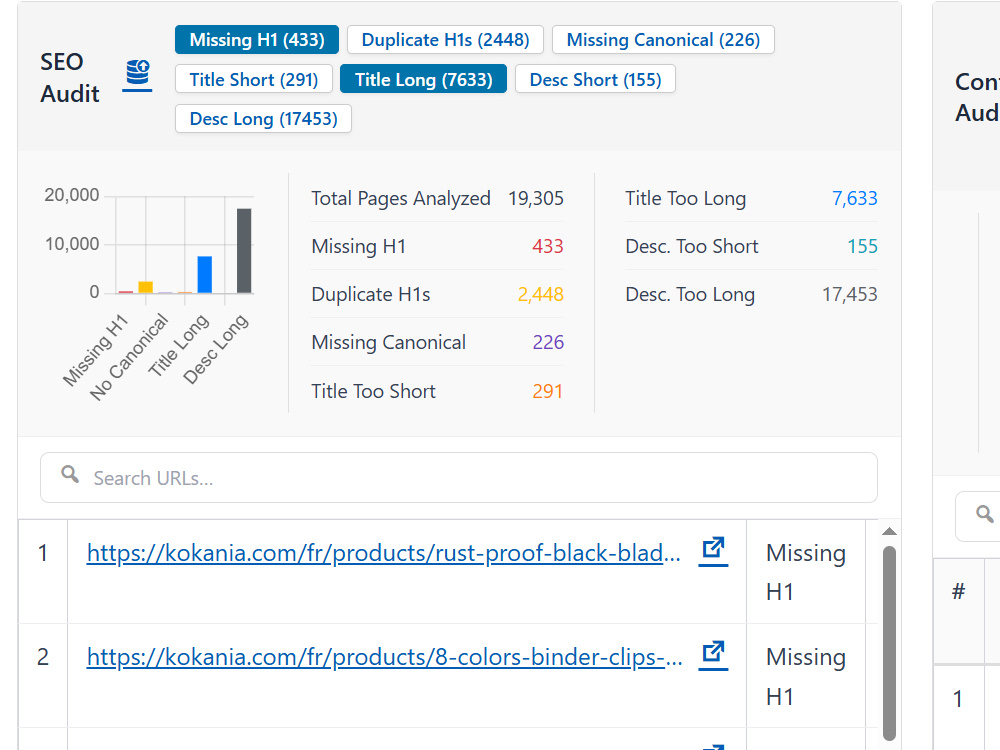This screenshot has width=1000, height=750.
Task: Toggle the Title Short (291) filter
Action: point(254,79)
